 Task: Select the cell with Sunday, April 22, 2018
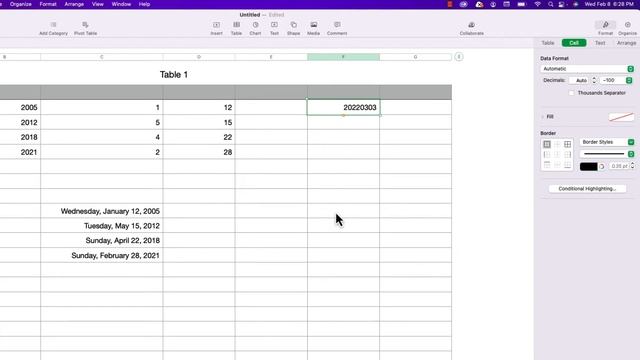pyautogui.click(x=102, y=240)
